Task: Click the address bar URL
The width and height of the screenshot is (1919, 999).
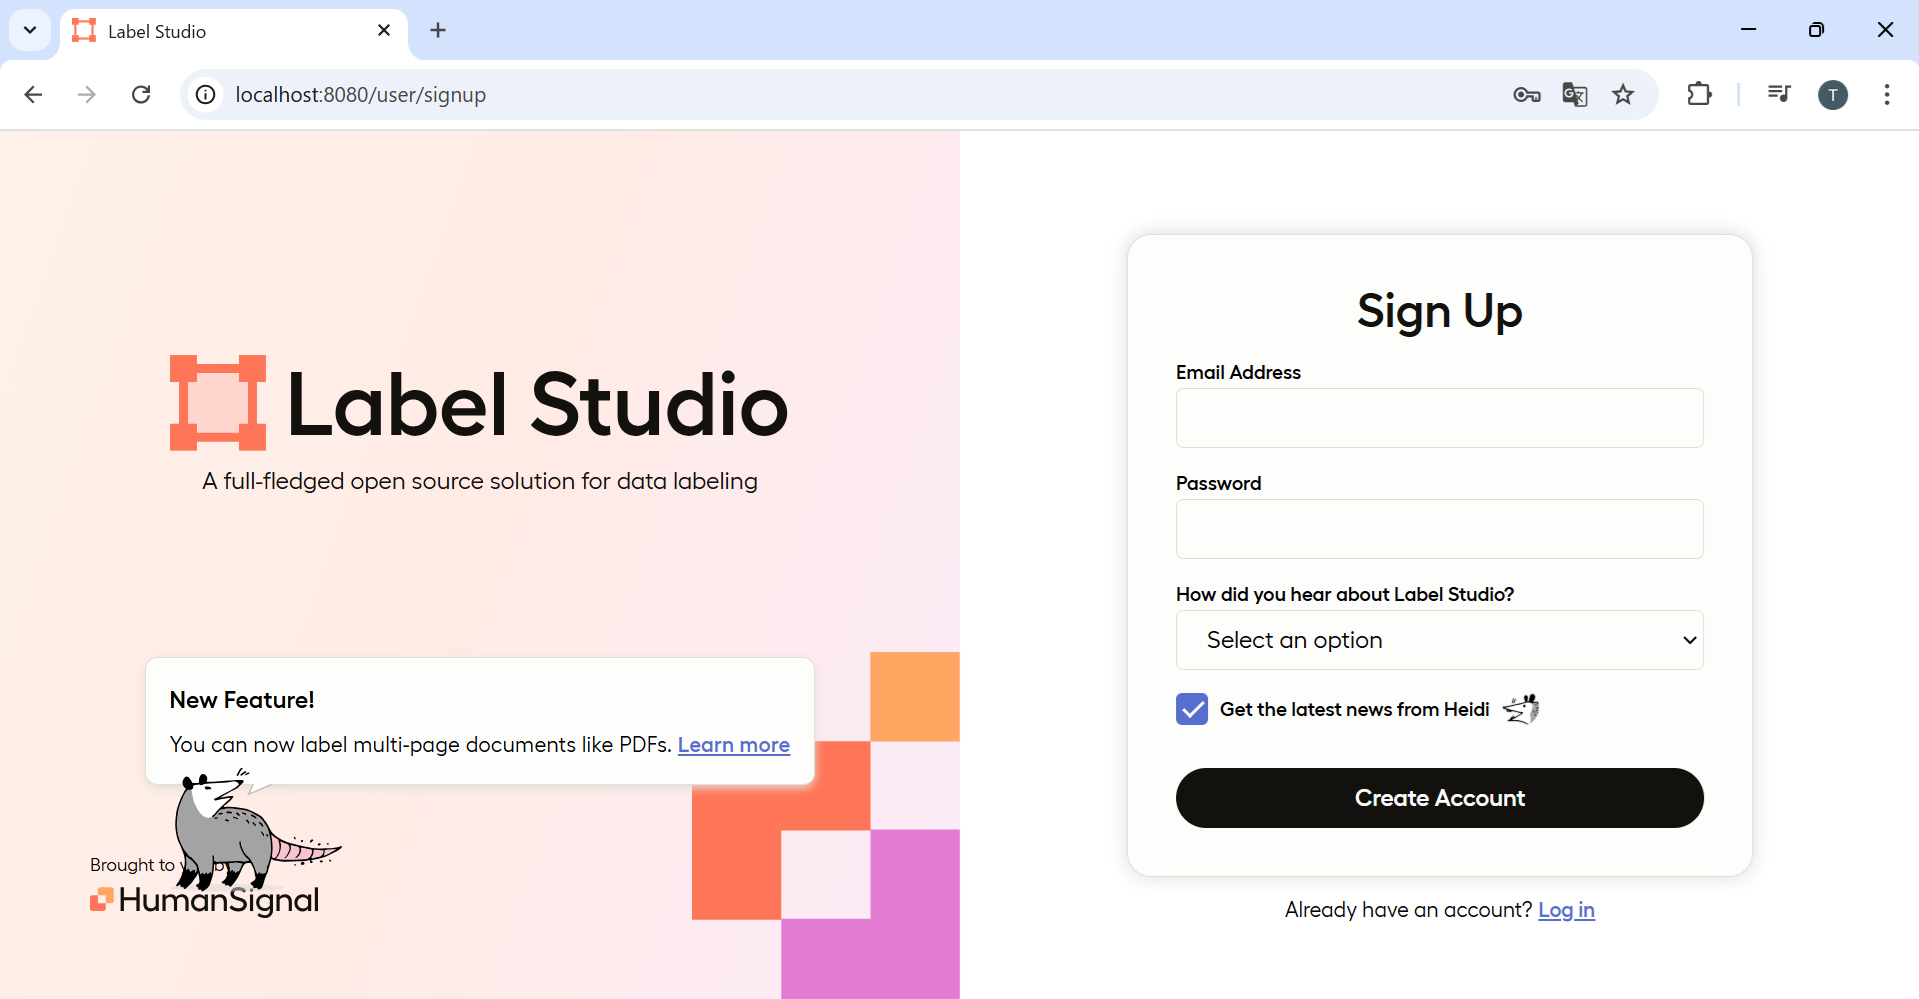Action: 361,95
